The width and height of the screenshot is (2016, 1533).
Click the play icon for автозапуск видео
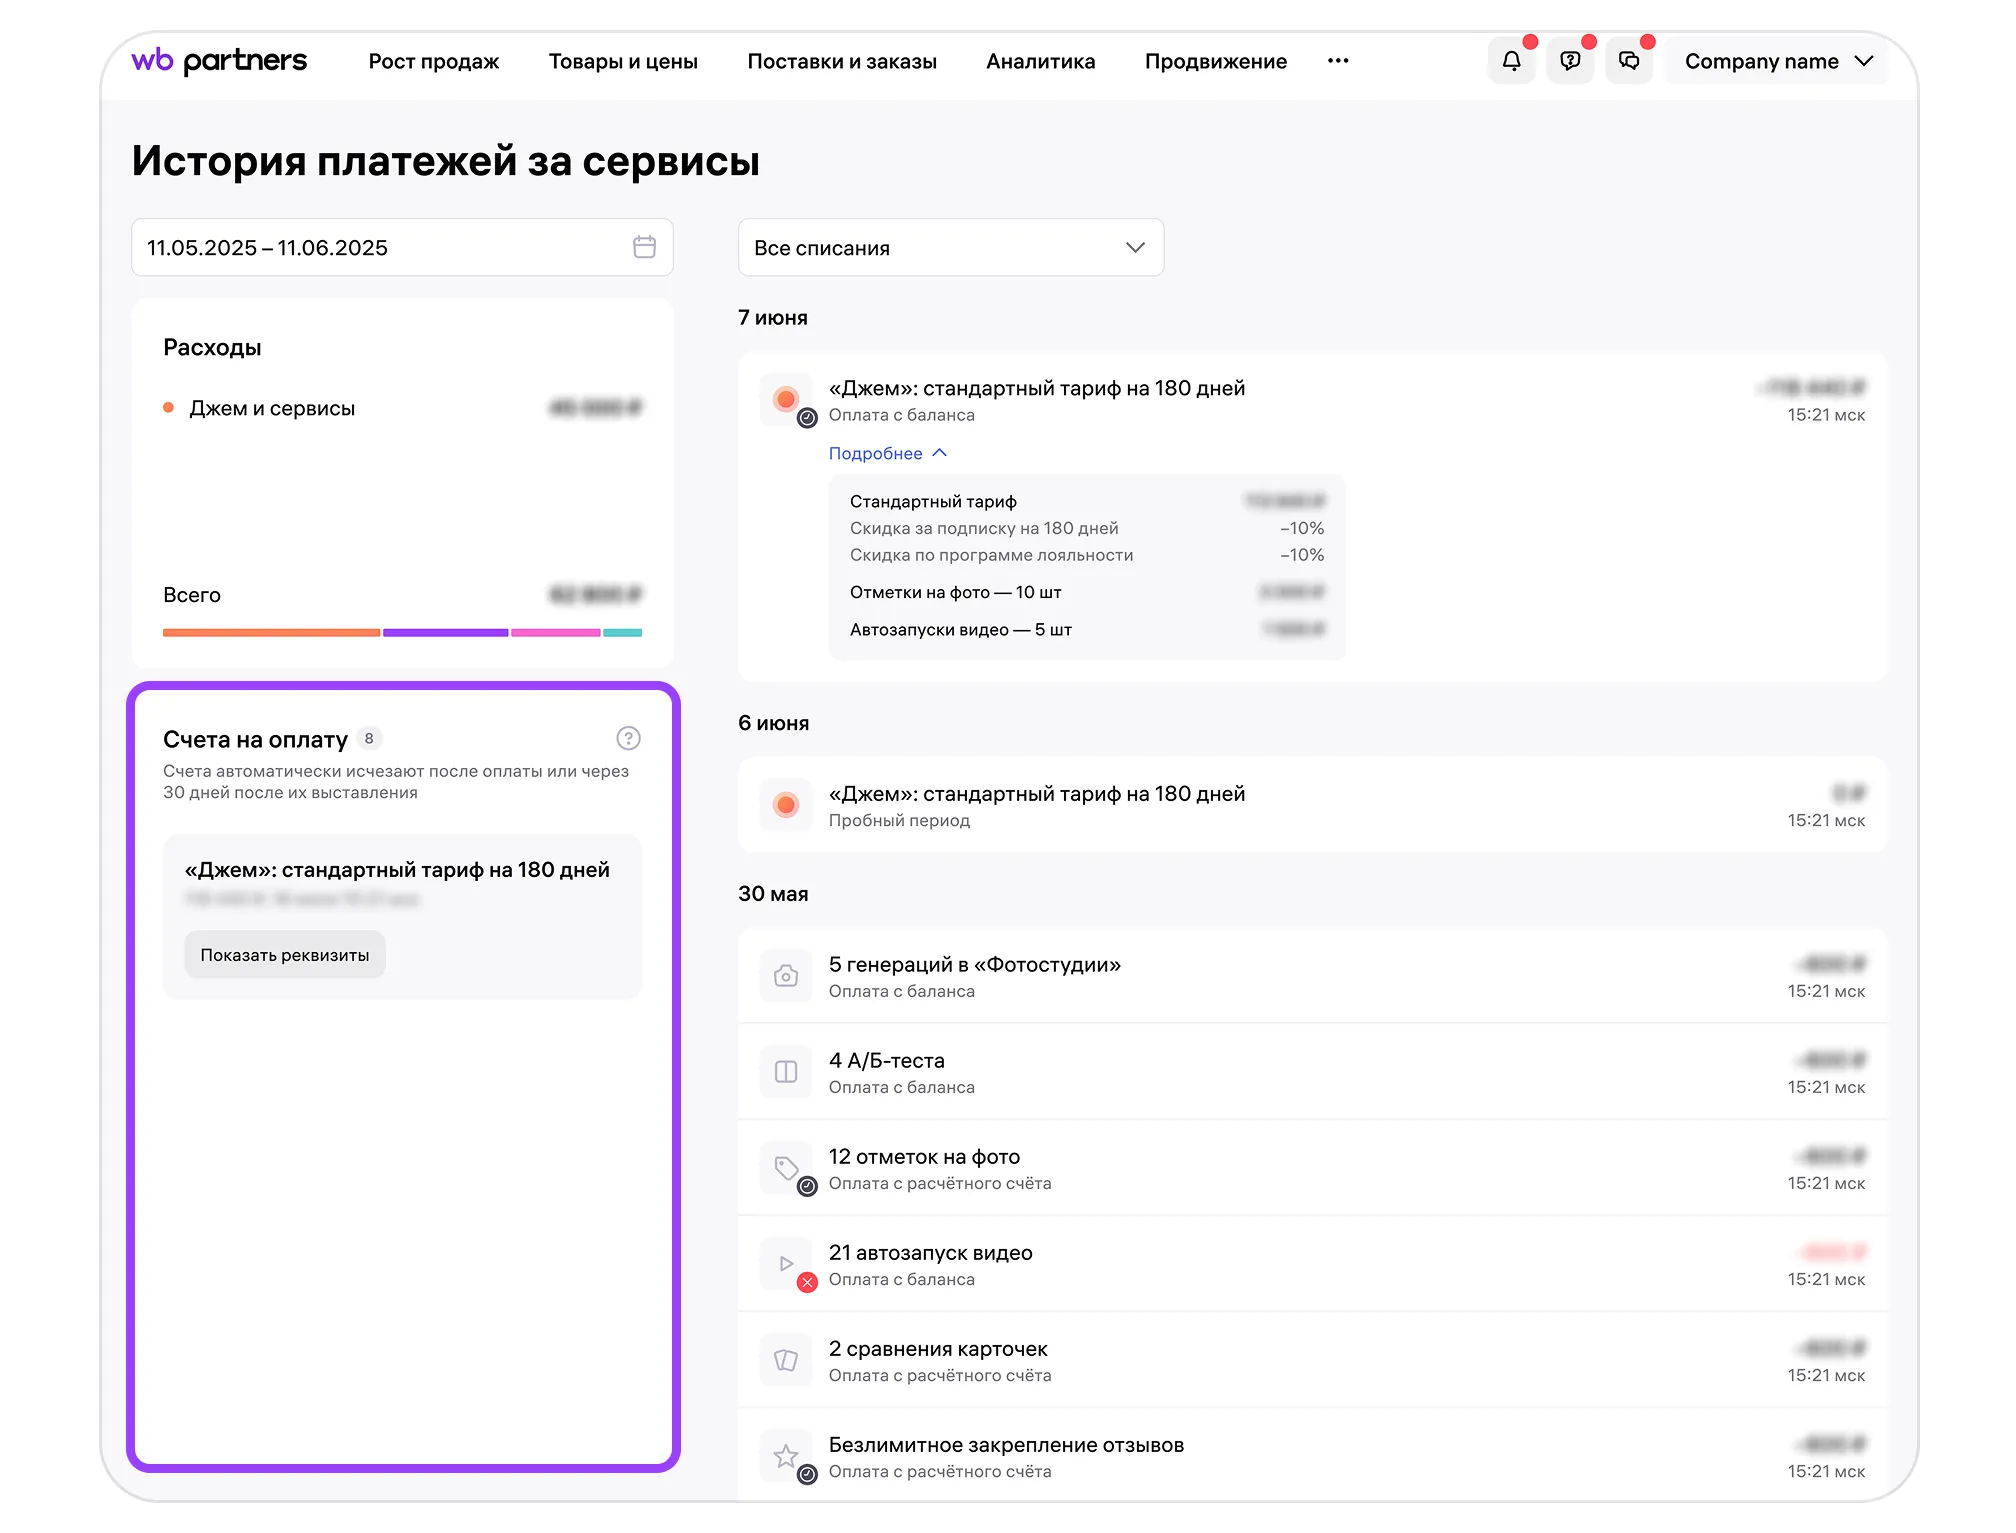pyautogui.click(x=786, y=1264)
